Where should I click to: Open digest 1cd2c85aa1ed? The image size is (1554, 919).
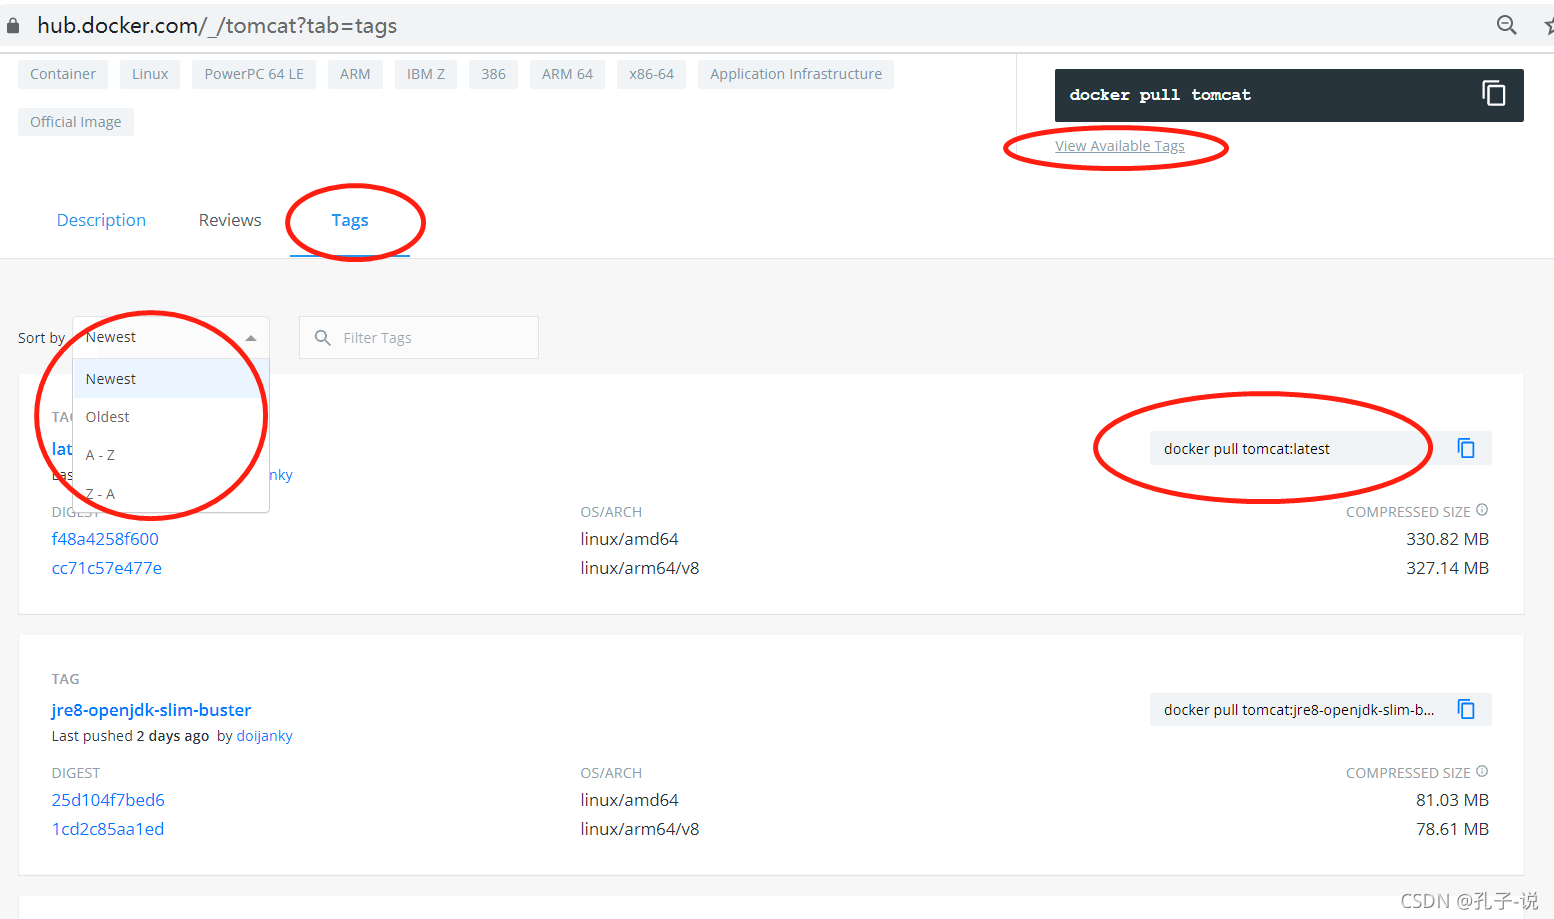point(108,829)
